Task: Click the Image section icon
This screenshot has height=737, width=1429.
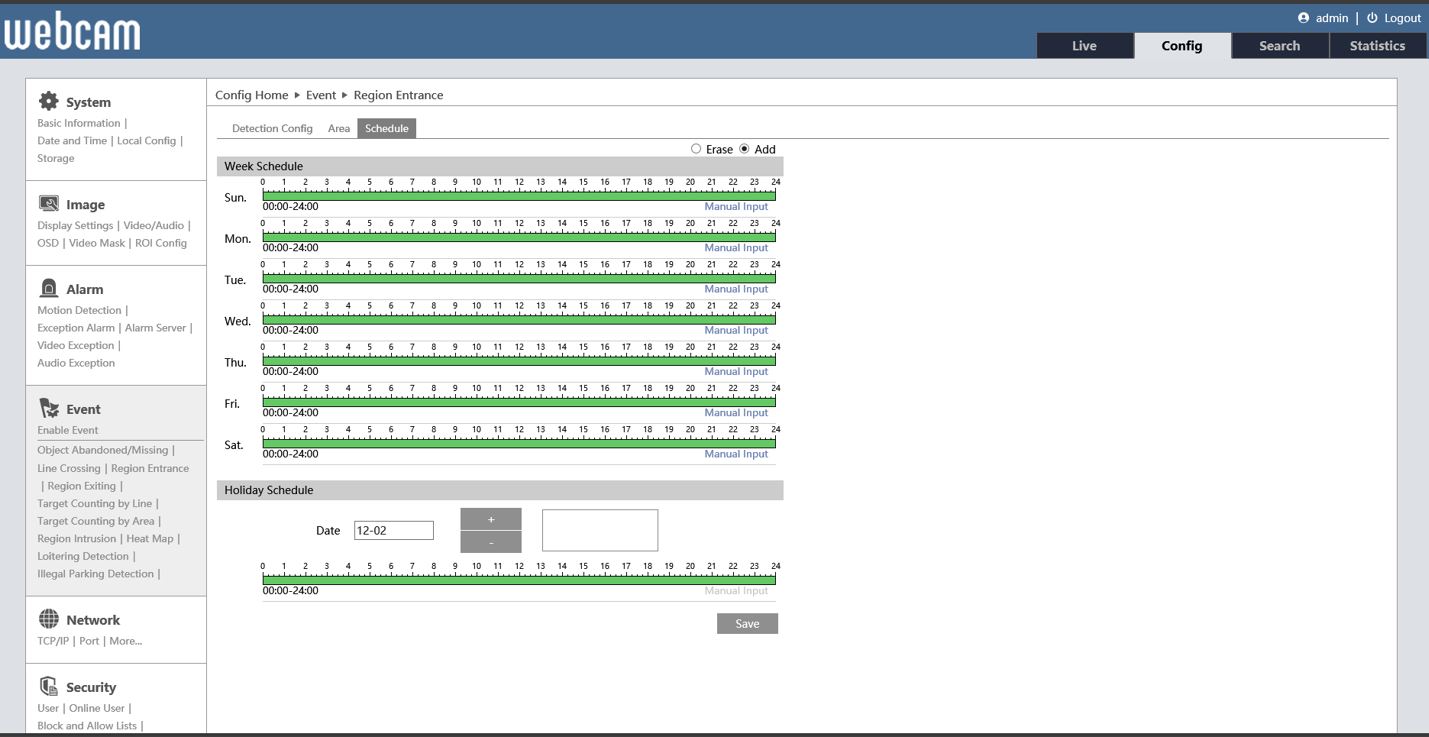Action: pos(48,204)
